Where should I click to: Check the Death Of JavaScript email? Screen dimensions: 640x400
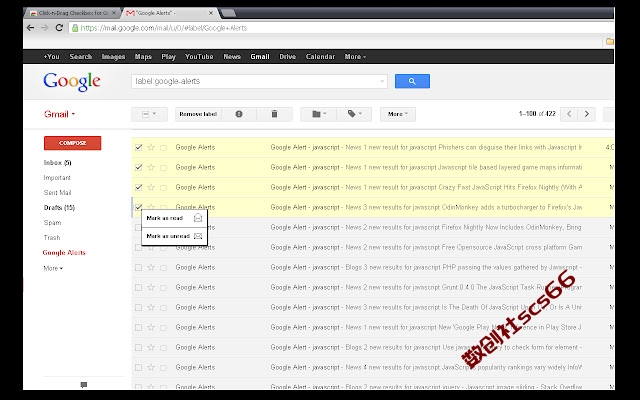coord(139,307)
